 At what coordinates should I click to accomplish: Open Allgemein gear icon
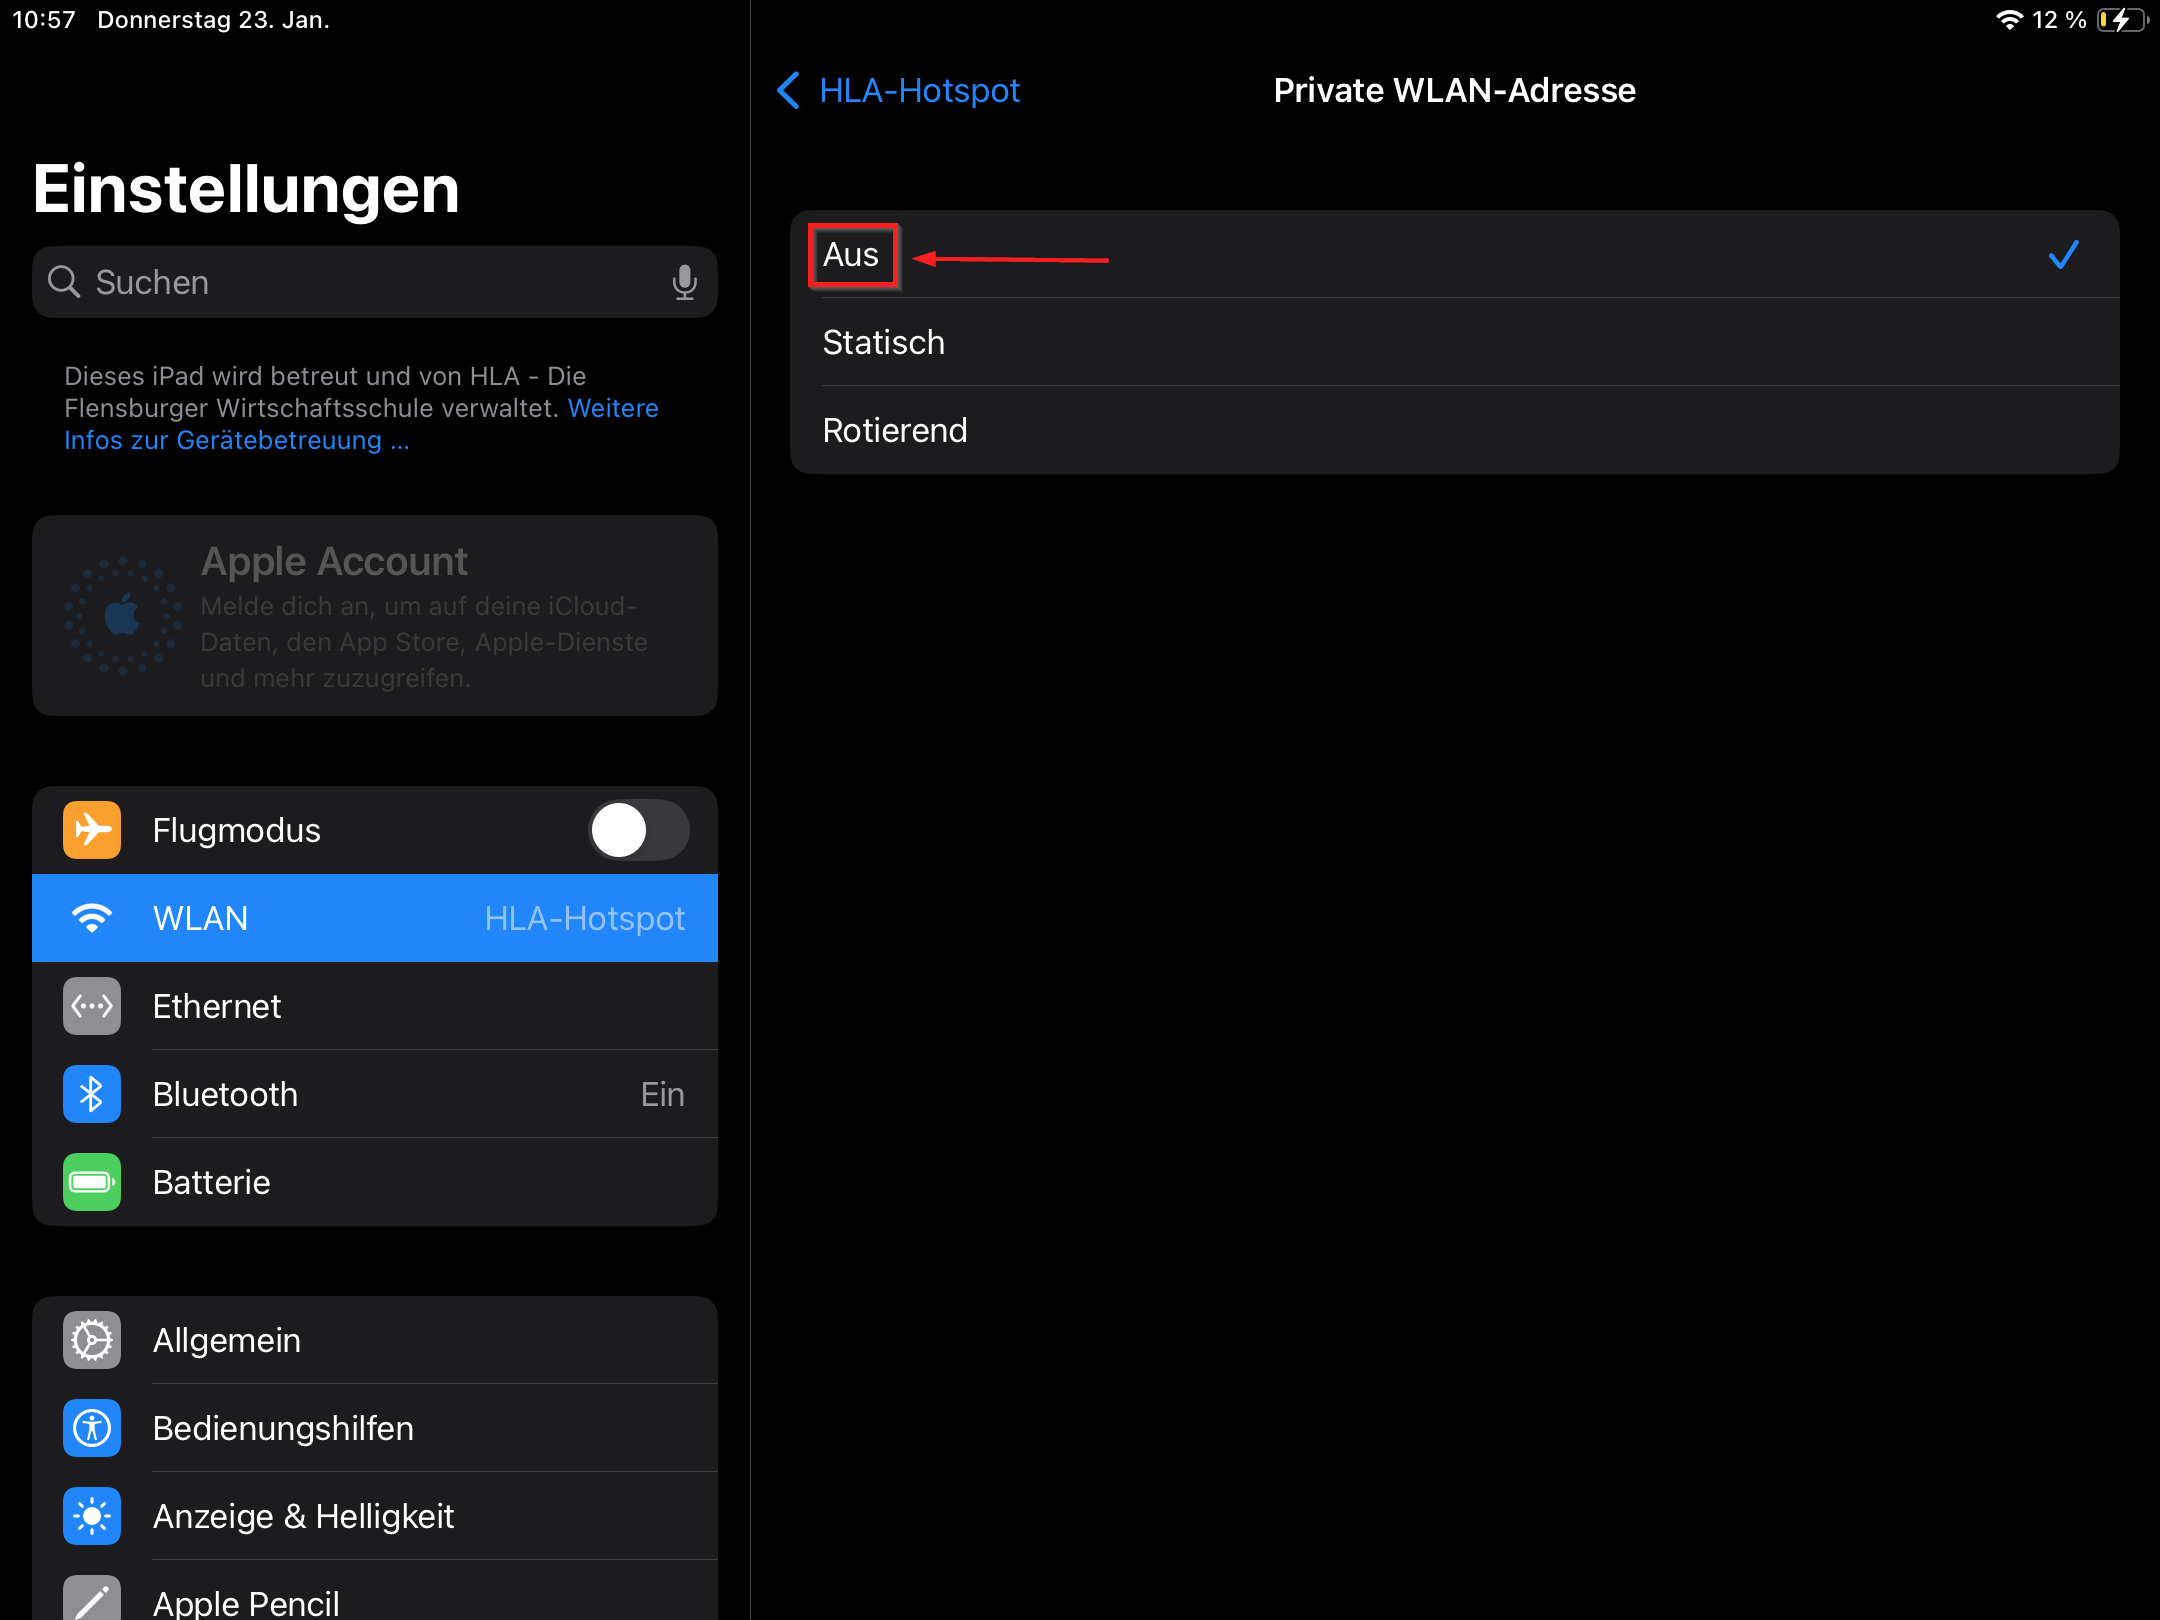[92, 1340]
